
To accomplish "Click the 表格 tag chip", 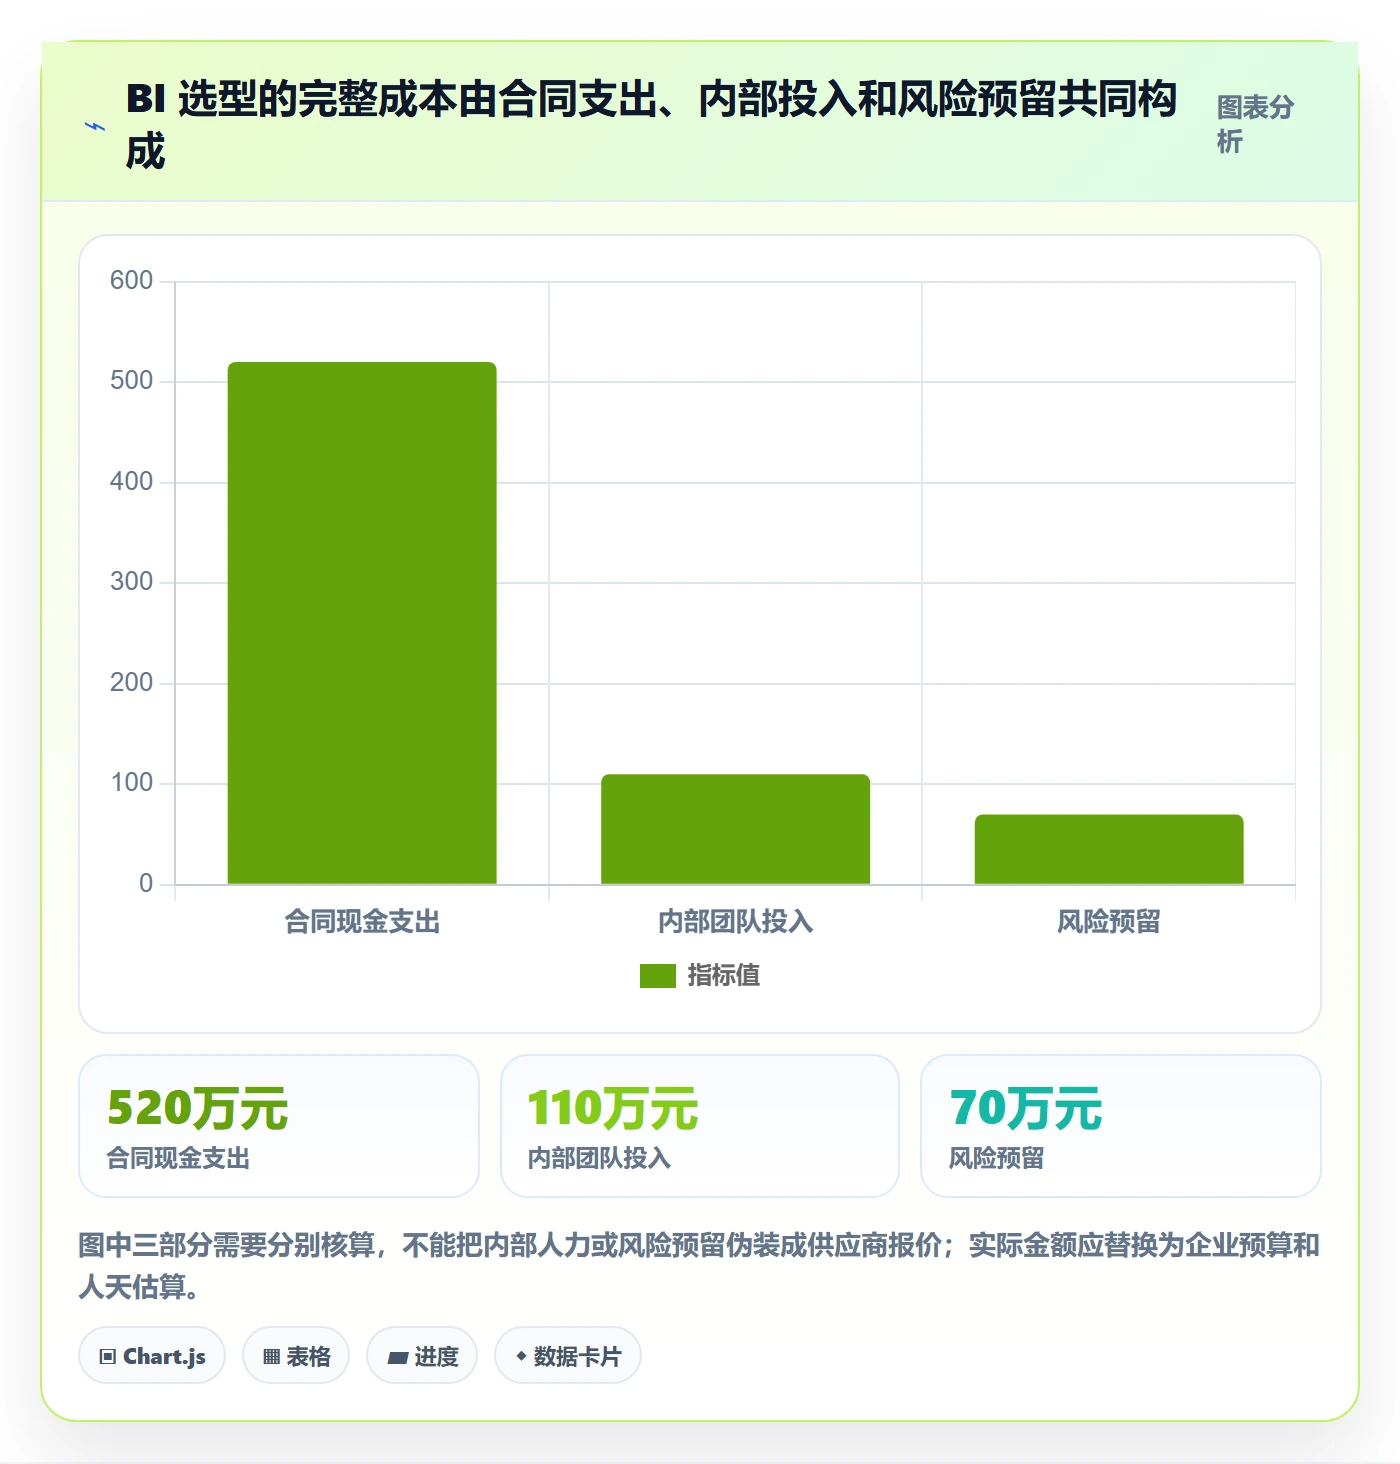I will [296, 1356].
